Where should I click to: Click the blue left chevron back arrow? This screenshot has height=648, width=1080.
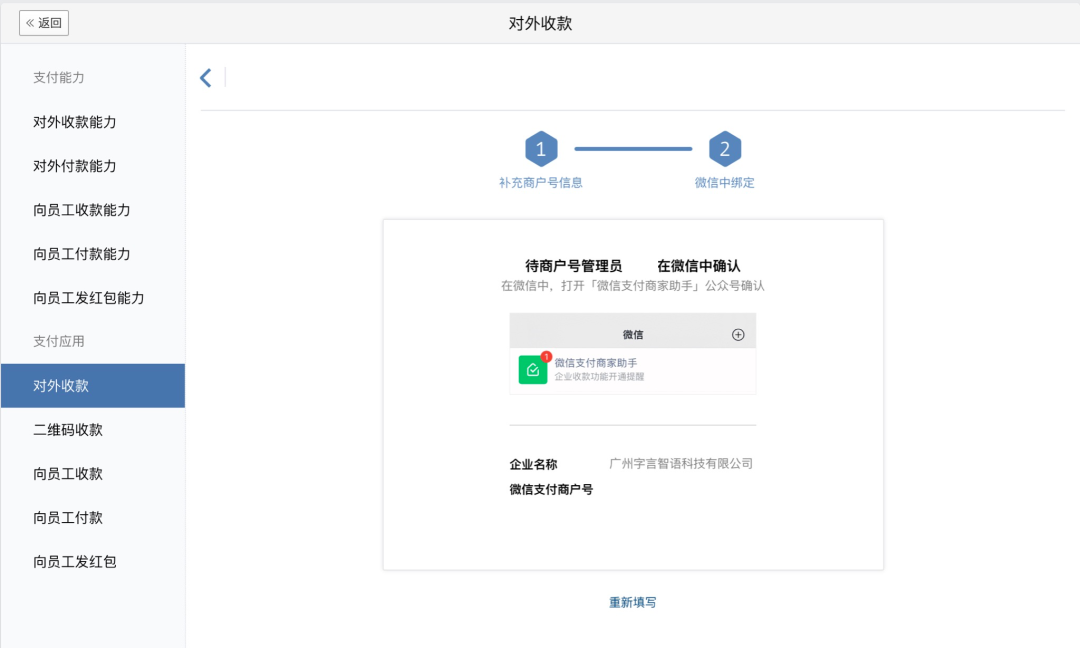pyautogui.click(x=206, y=78)
